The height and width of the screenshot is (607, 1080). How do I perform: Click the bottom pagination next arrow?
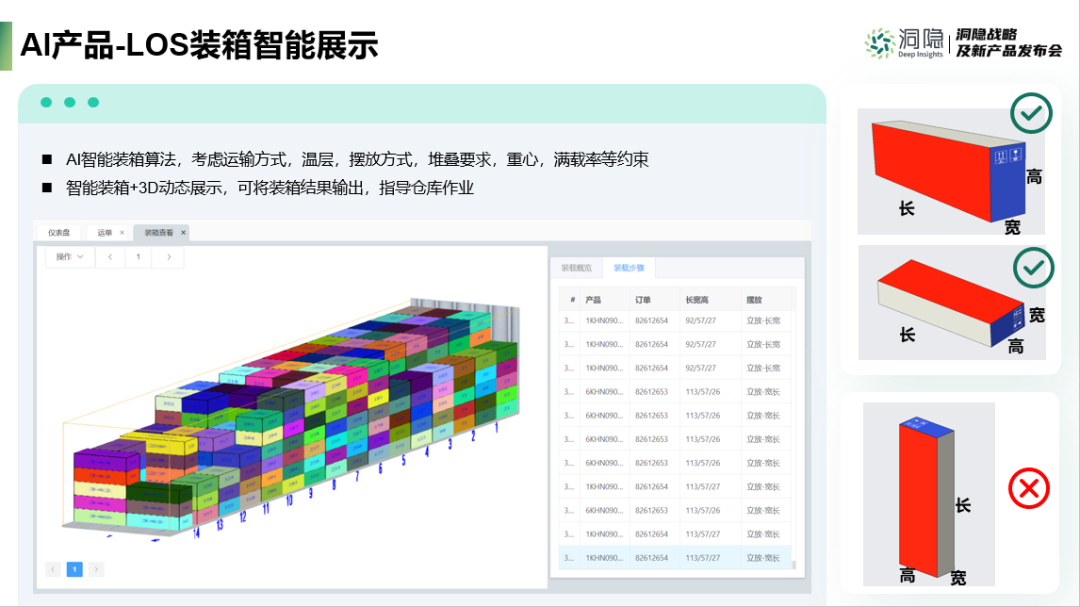pos(96,569)
